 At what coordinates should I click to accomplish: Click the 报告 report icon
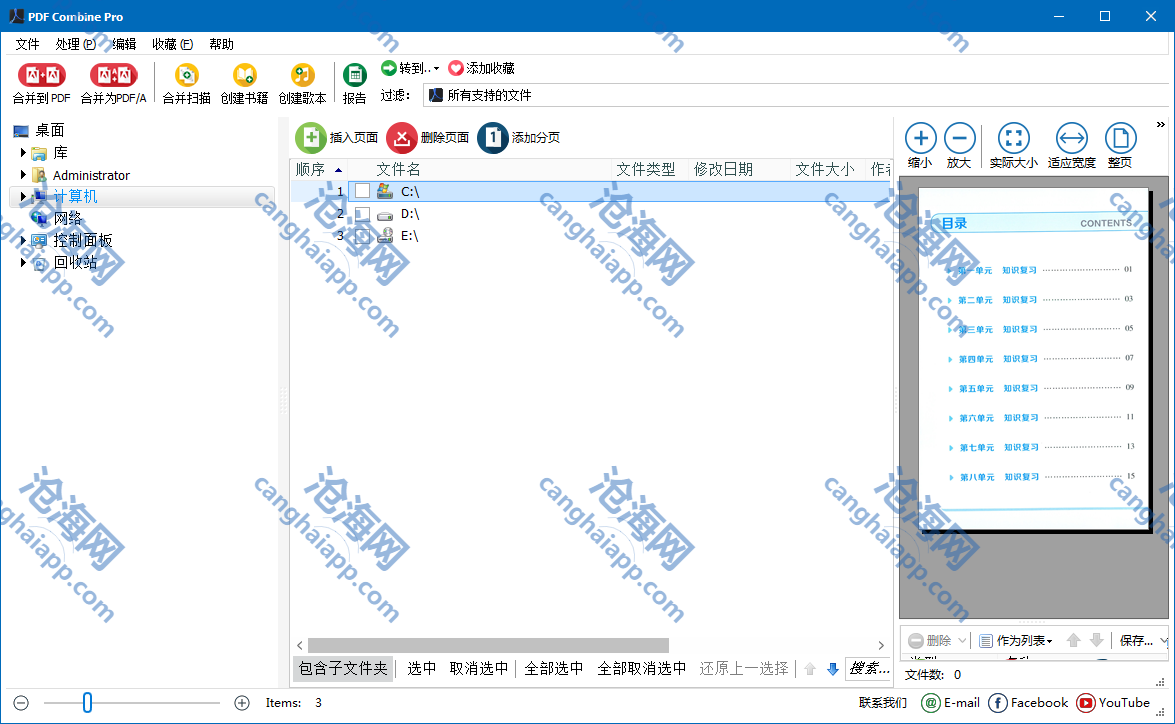[x=354, y=75]
